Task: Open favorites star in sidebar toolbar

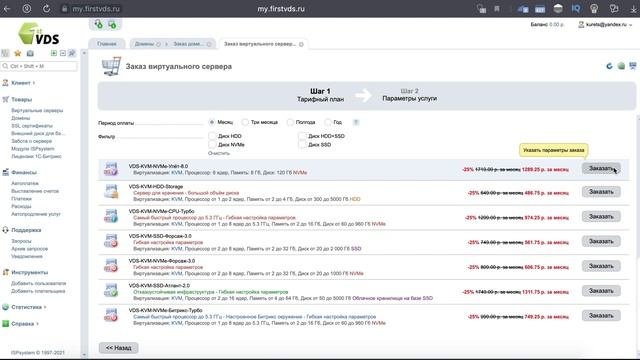Action: click(18, 53)
